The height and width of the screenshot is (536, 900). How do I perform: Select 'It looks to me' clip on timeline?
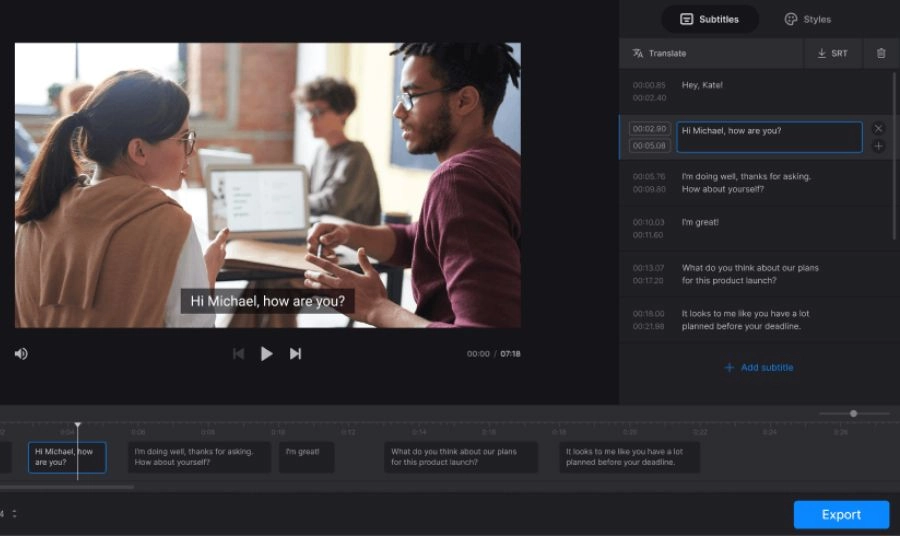630,457
